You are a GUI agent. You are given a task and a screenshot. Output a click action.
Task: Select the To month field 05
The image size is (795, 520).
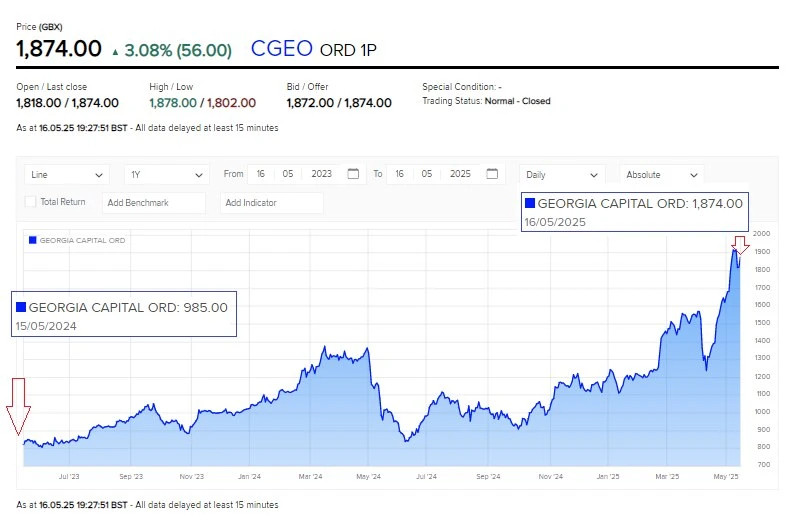tap(427, 174)
